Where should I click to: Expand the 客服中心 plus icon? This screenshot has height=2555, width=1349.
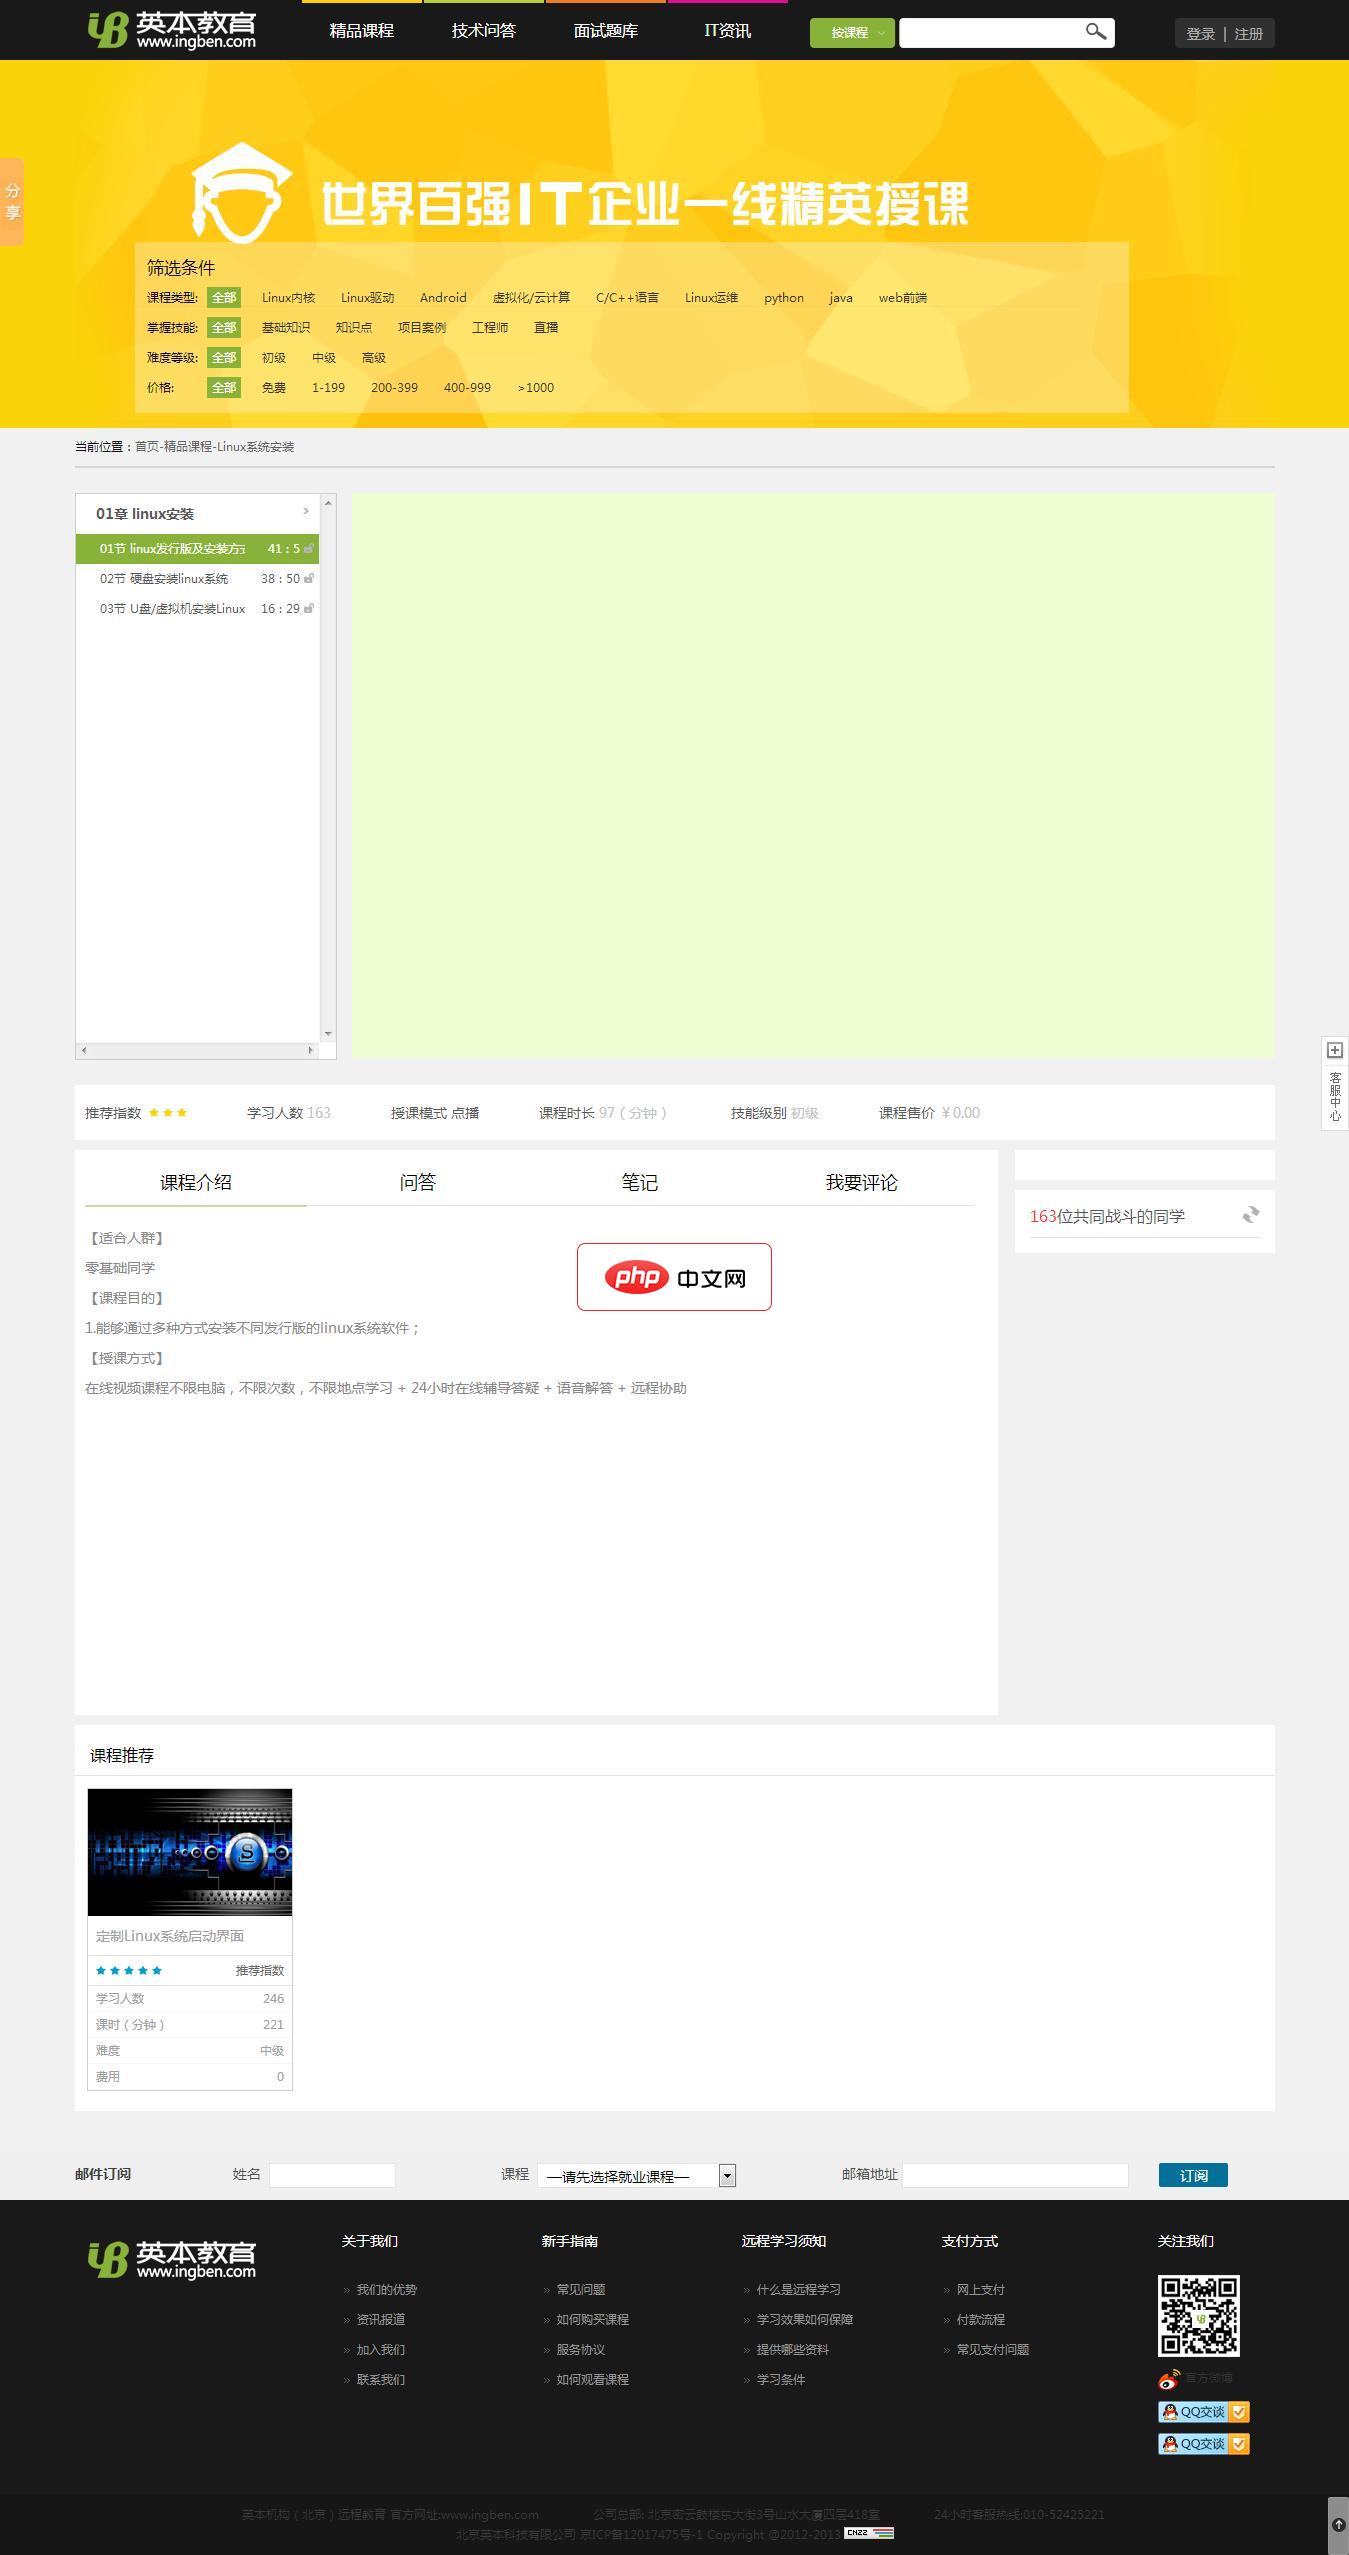tap(1334, 1049)
